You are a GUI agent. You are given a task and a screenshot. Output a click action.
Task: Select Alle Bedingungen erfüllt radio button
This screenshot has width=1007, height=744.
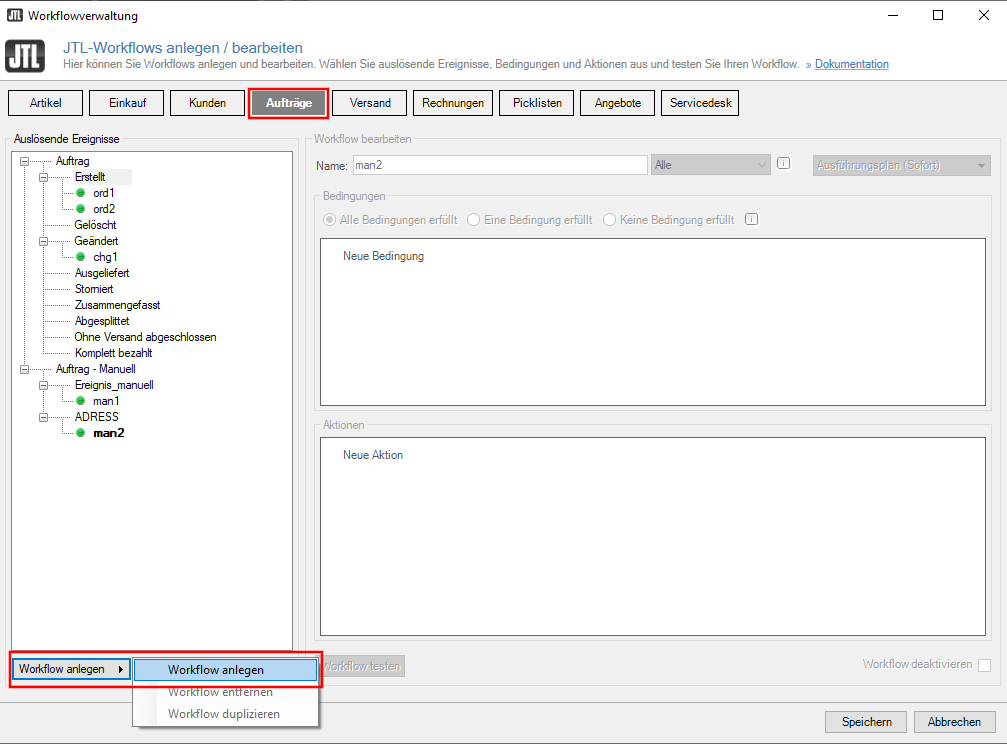click(329, 220)
